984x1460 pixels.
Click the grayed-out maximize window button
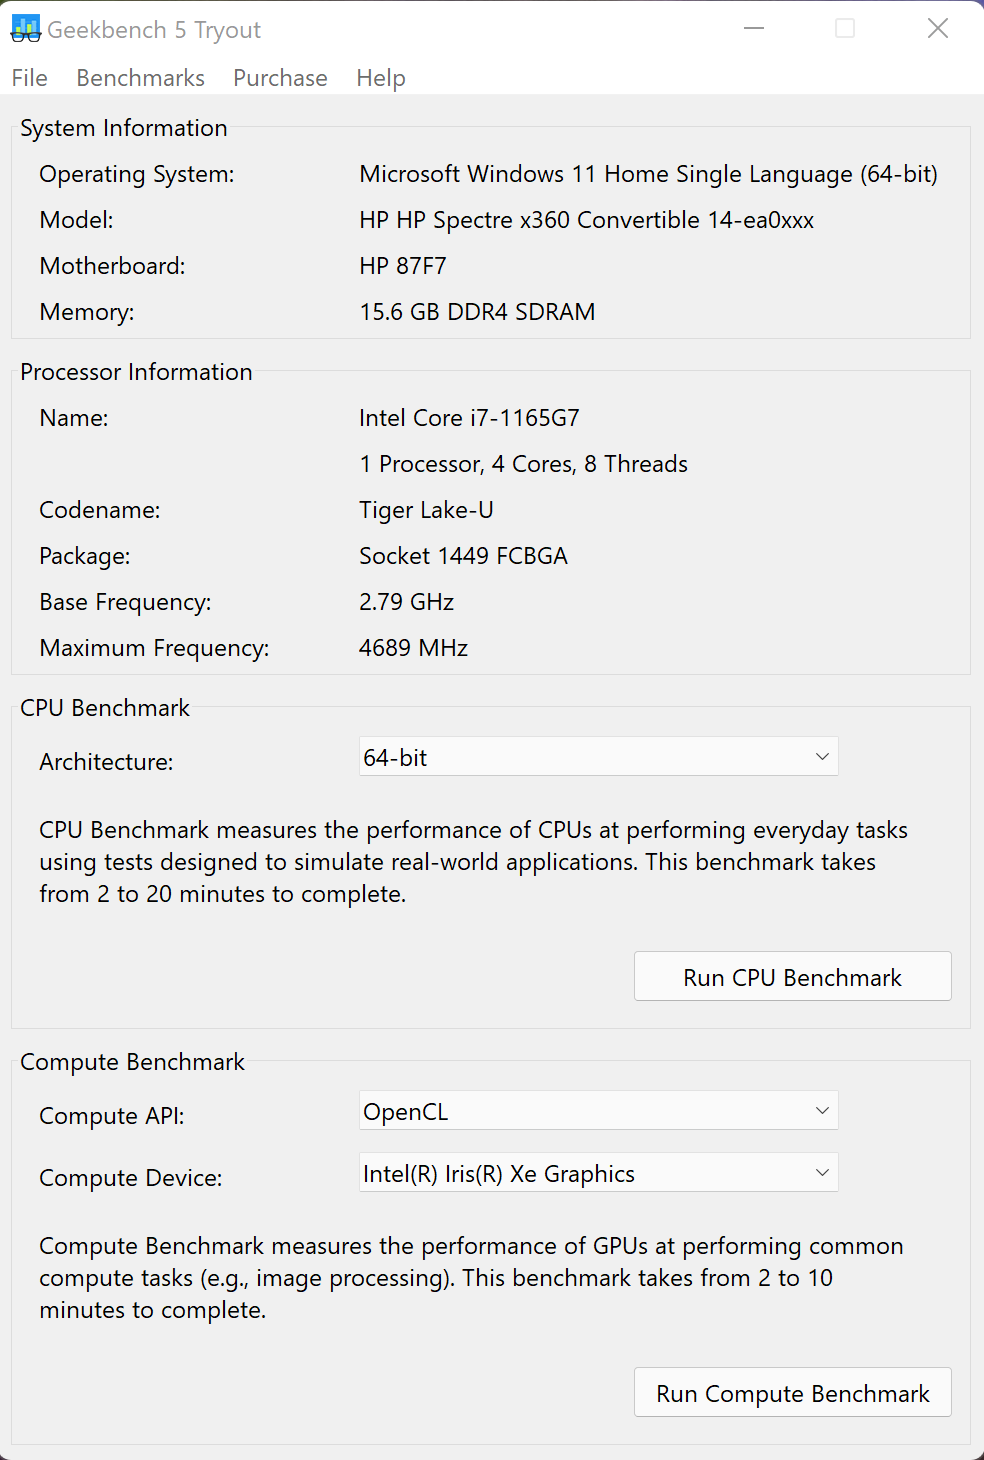[x=845, y=28]
